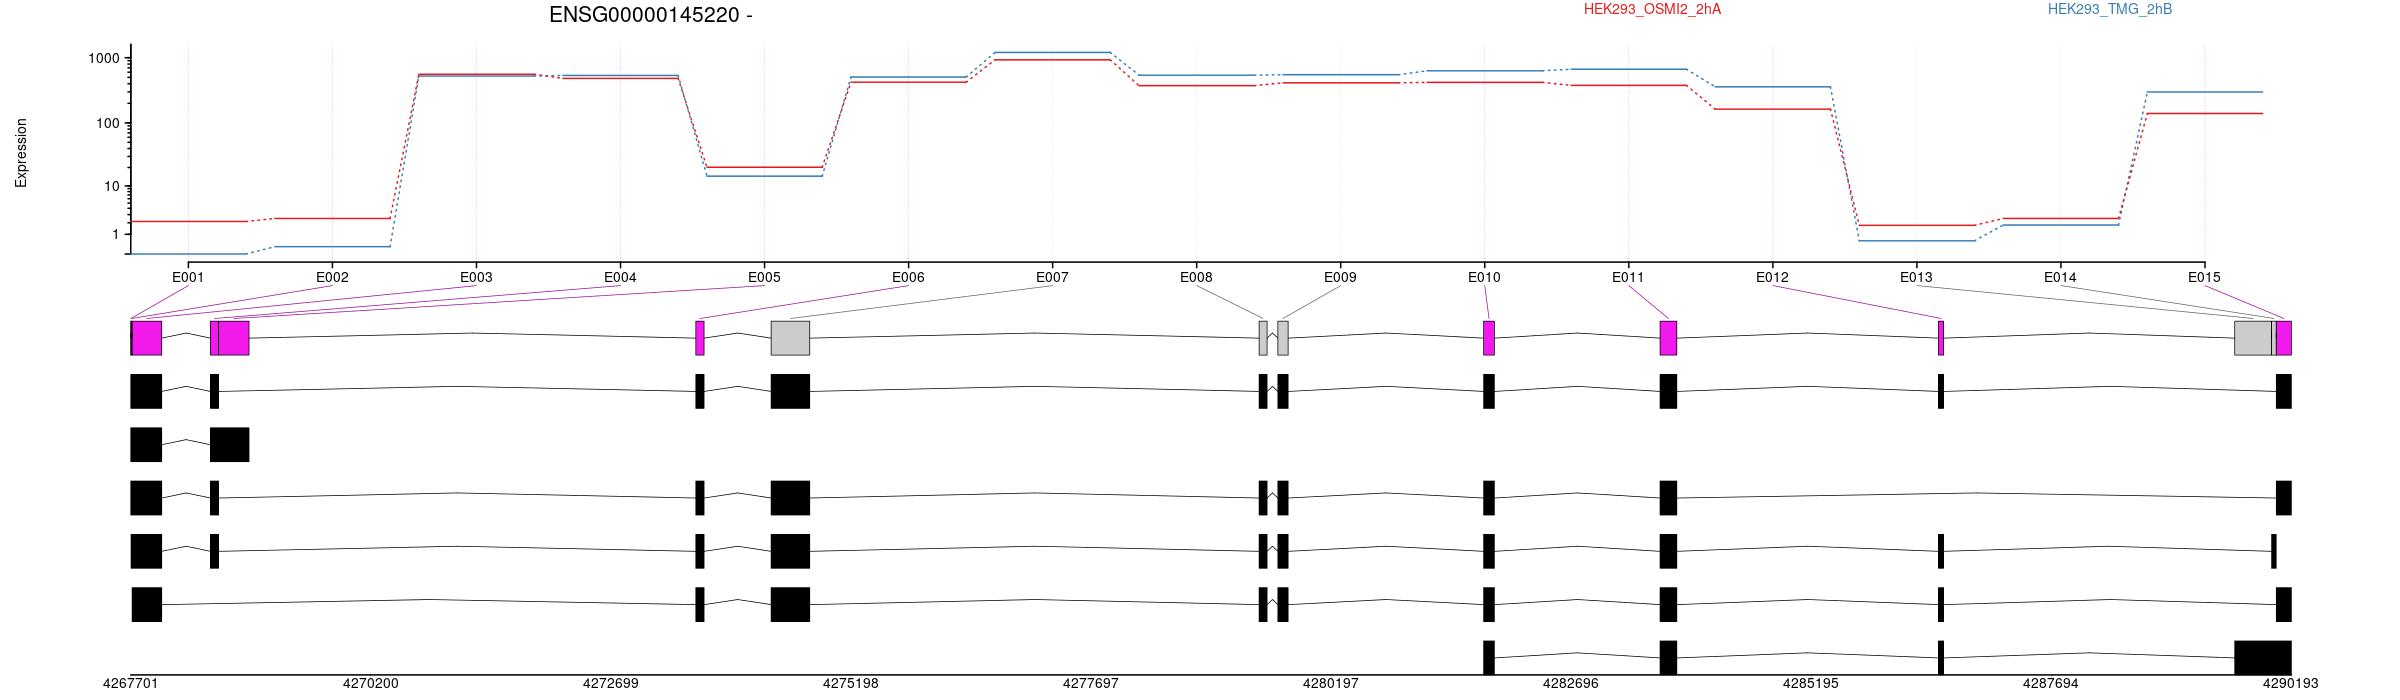Click the wide black exon in bottom transcript

2263,658
